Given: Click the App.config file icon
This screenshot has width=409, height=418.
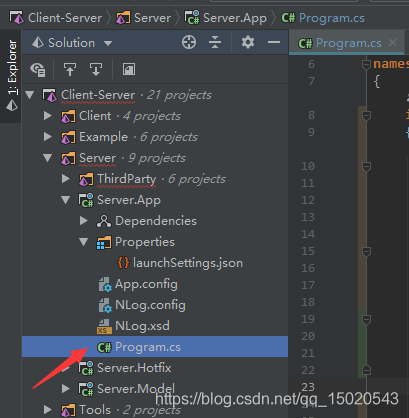Looking at the screenshot, I should (105, 284).
